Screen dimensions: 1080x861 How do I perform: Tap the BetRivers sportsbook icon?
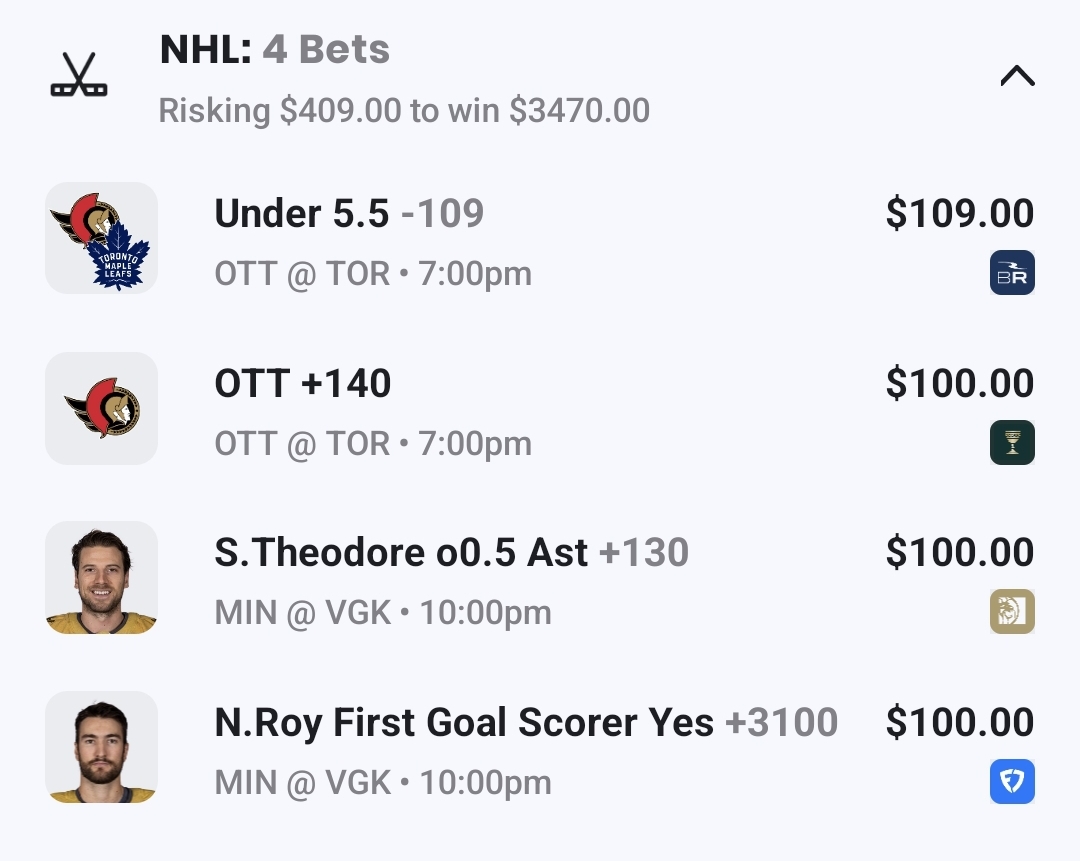pos(1012,273)
